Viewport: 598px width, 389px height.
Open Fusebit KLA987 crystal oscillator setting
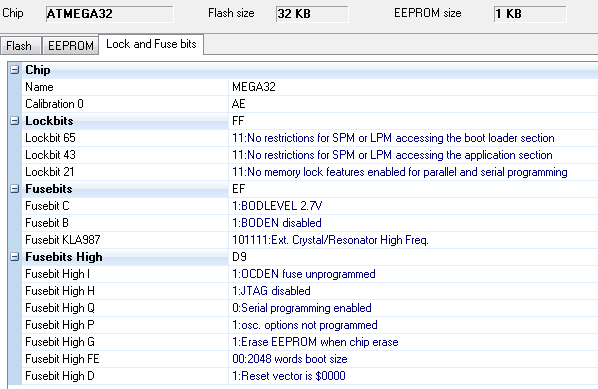click(x=330, y=240)
